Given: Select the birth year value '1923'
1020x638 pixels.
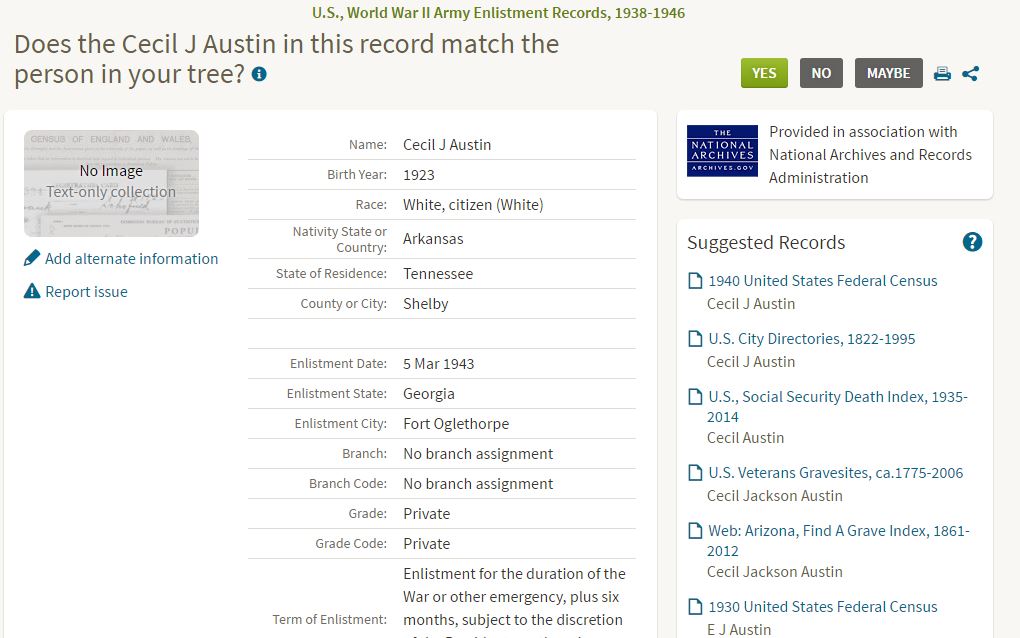Looking at the screenshot, I should click(419, 175).
